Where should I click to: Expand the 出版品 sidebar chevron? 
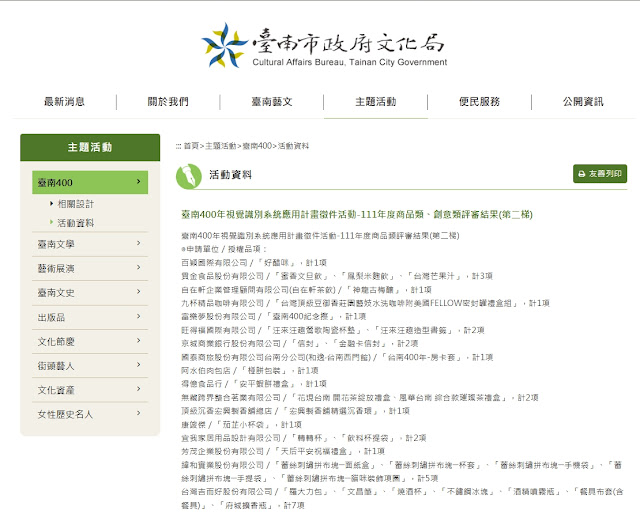[x=139, y=316]
